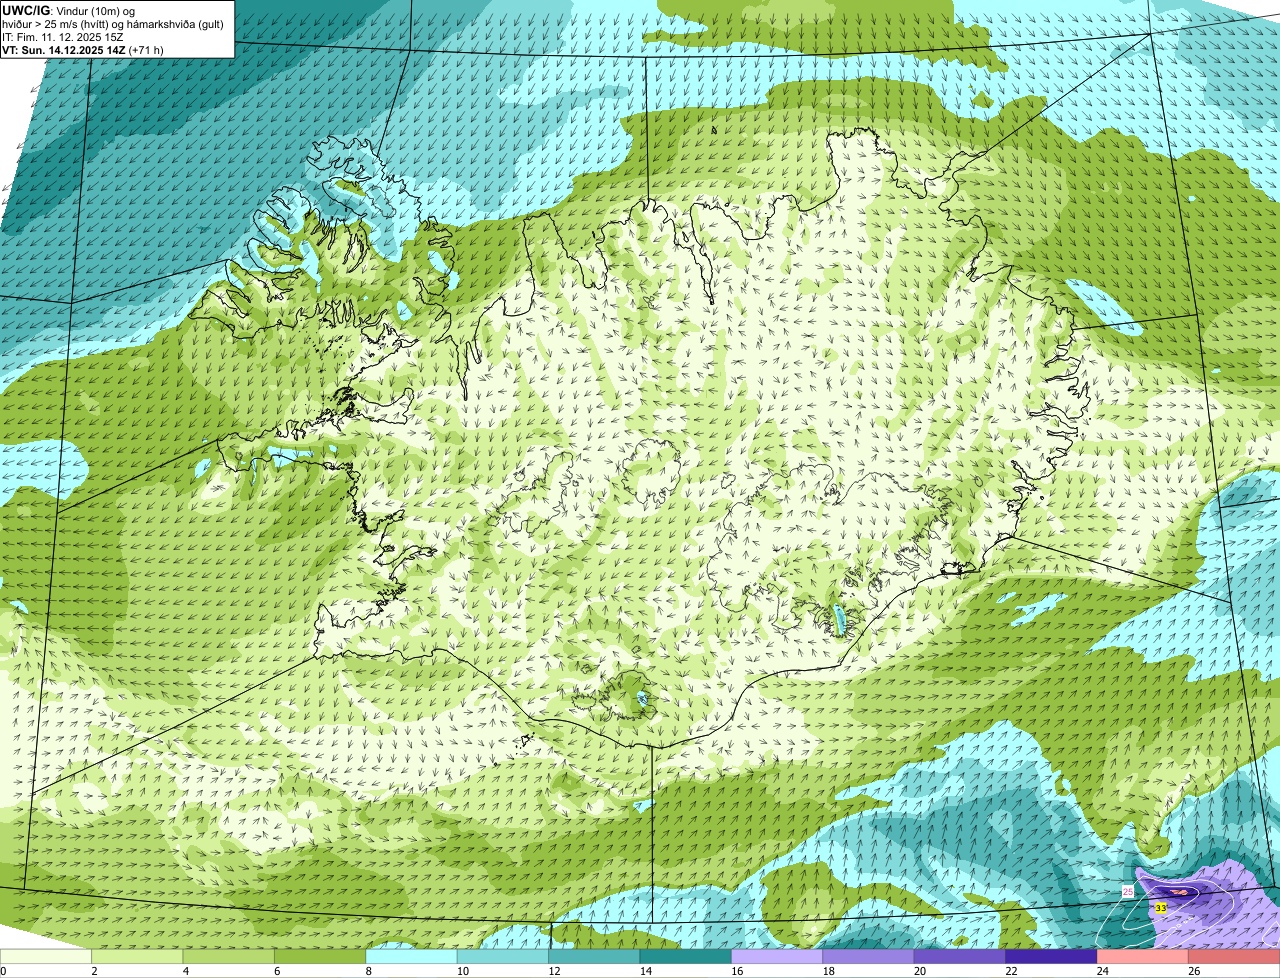Click the legend tick label '22'
1280x978 pixels.
click(1011, 971)
